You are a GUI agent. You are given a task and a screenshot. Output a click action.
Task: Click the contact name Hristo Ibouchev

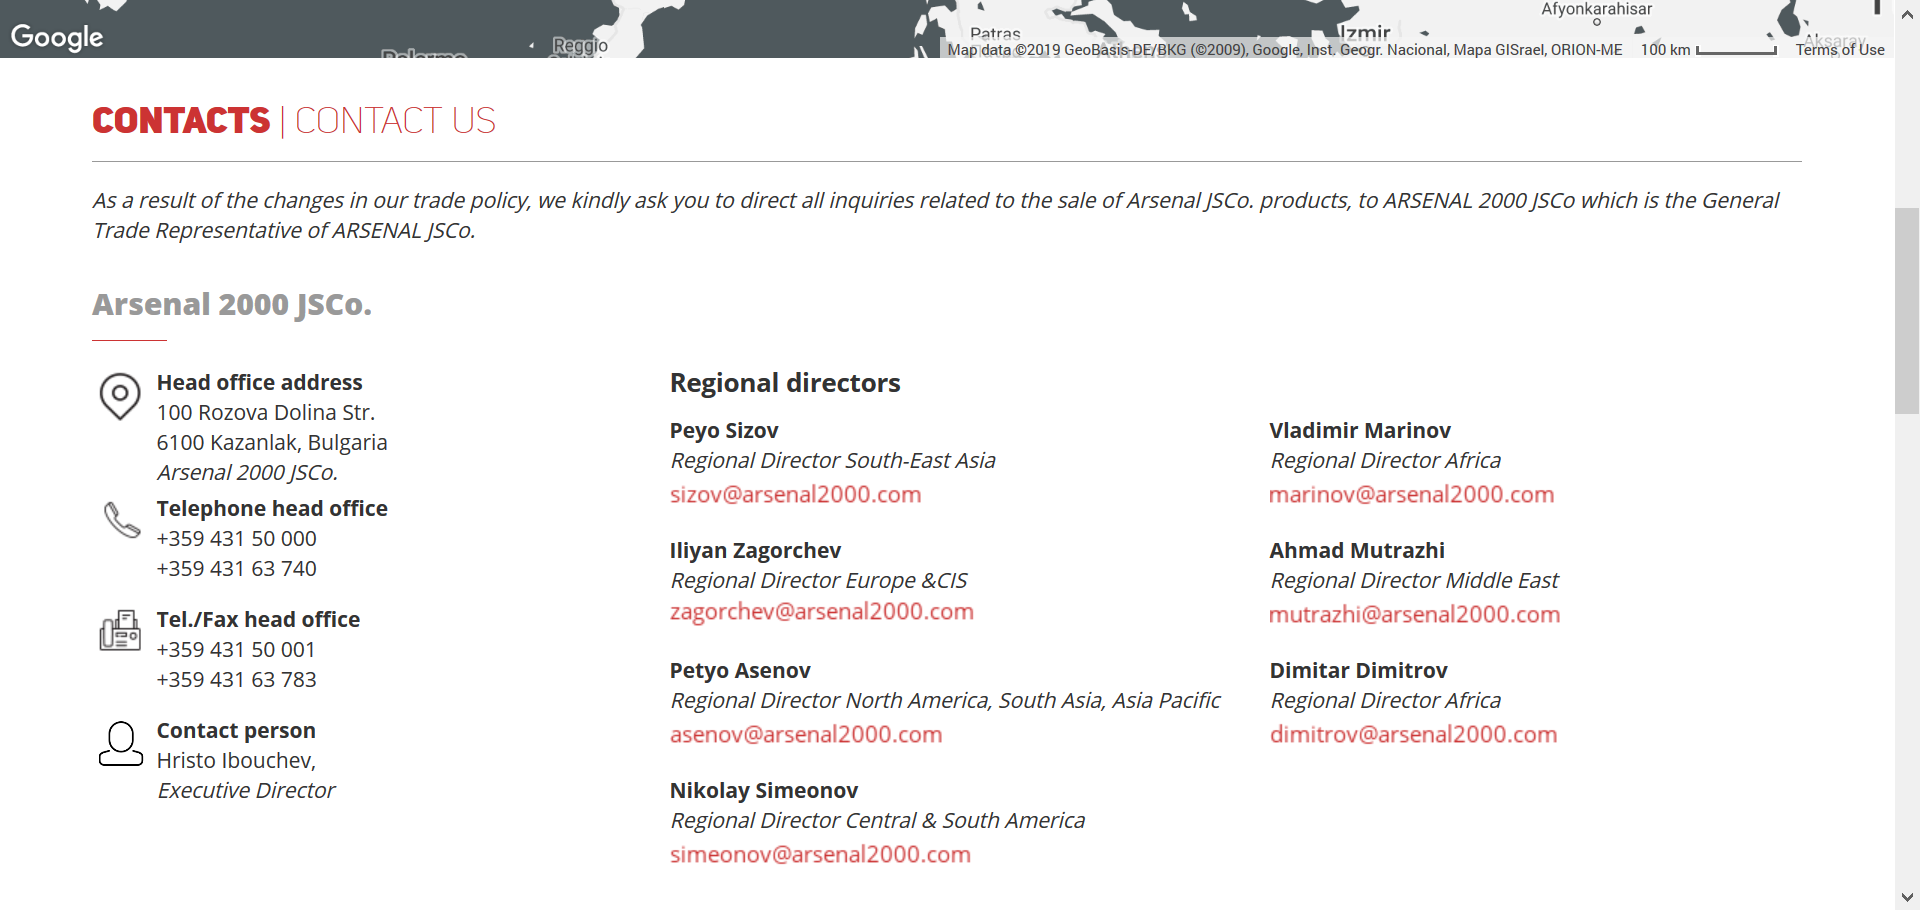point(237,760)
